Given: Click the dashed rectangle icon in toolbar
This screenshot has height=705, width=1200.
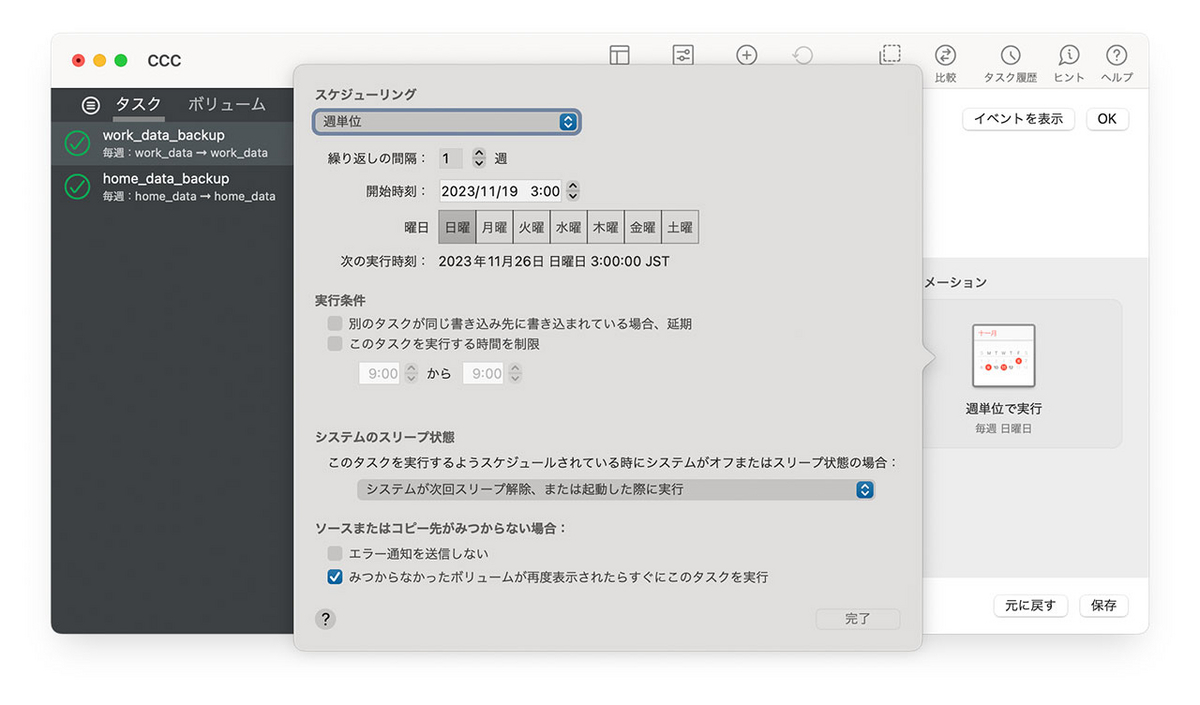Looking at the screenshot, I should coord(889,56).
